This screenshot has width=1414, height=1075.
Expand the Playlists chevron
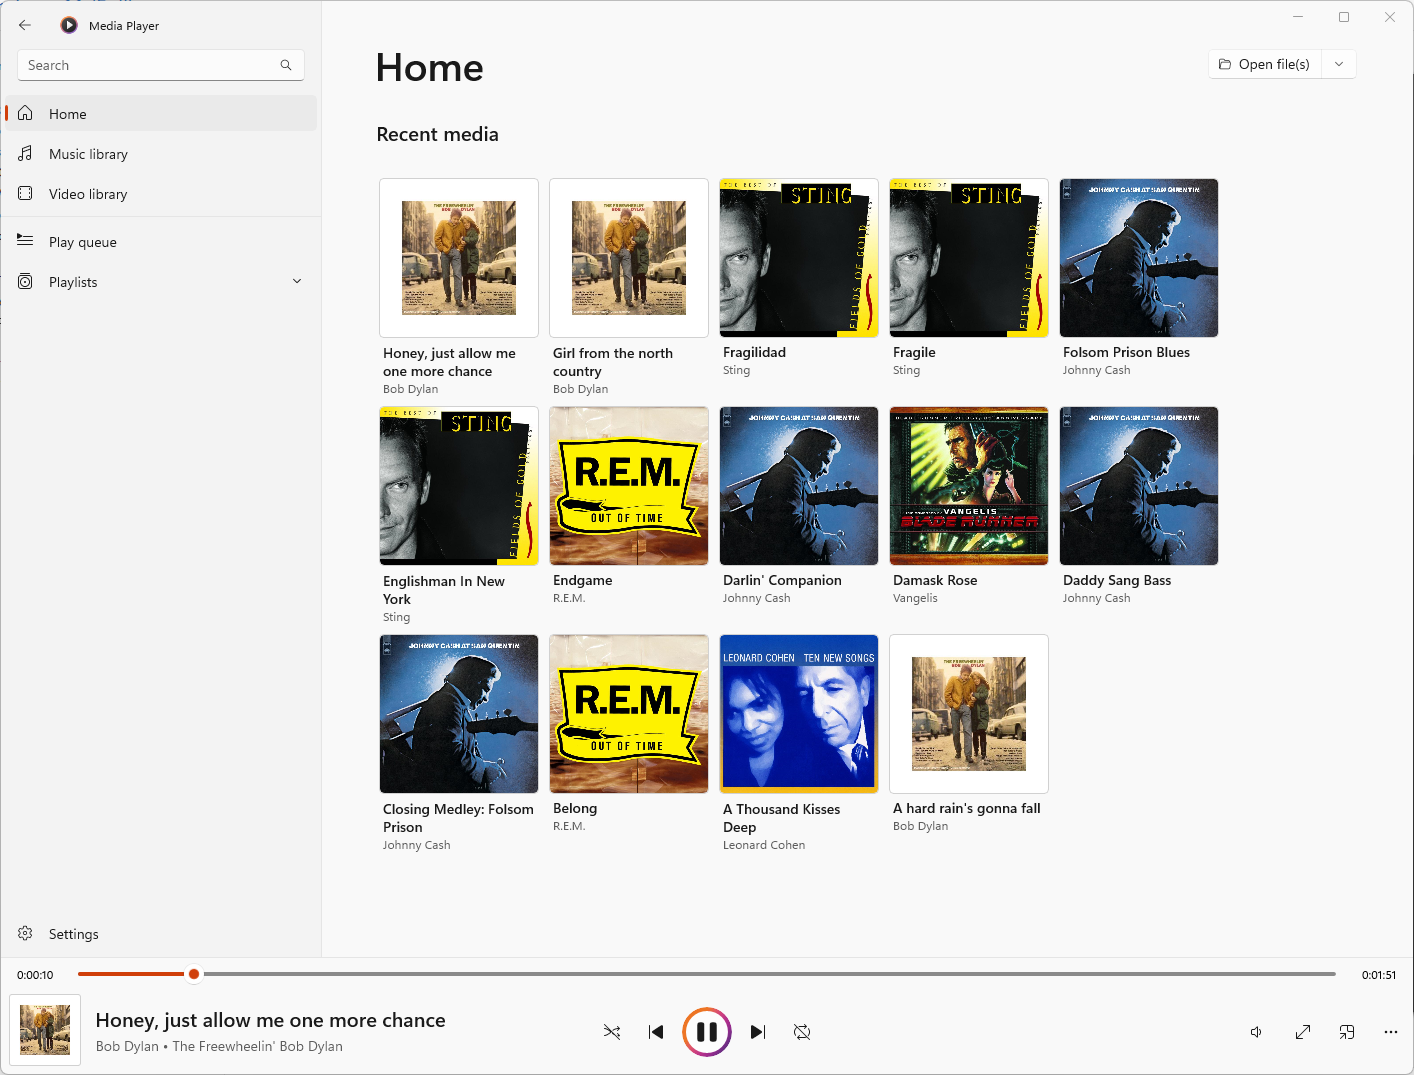point(297,282)
